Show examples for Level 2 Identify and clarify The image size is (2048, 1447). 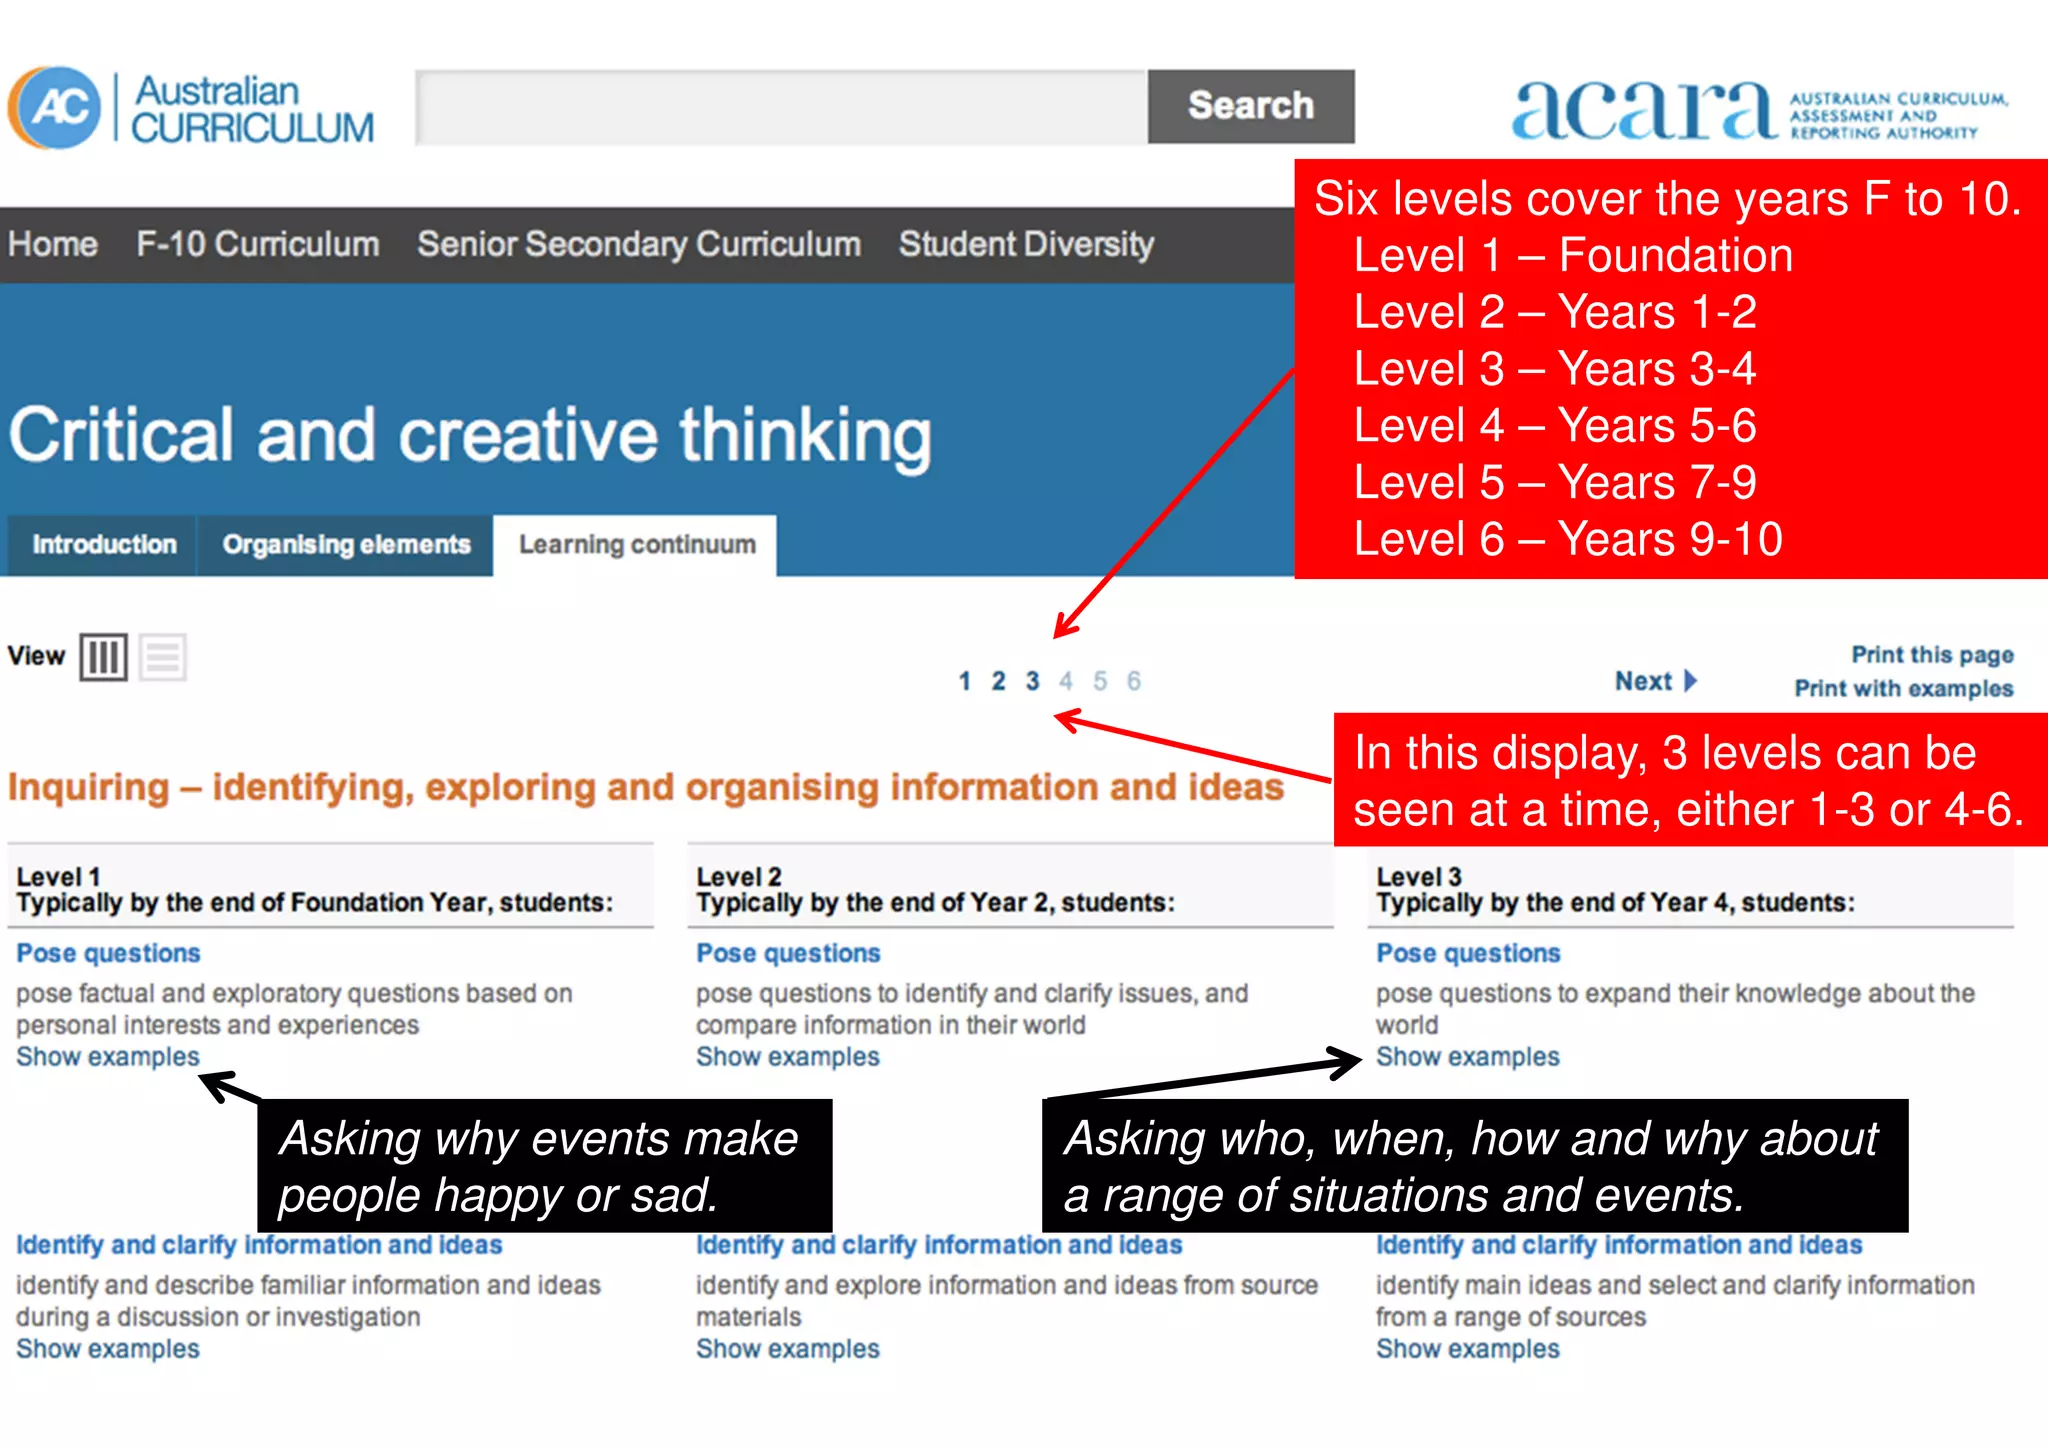pos(788,1349)
